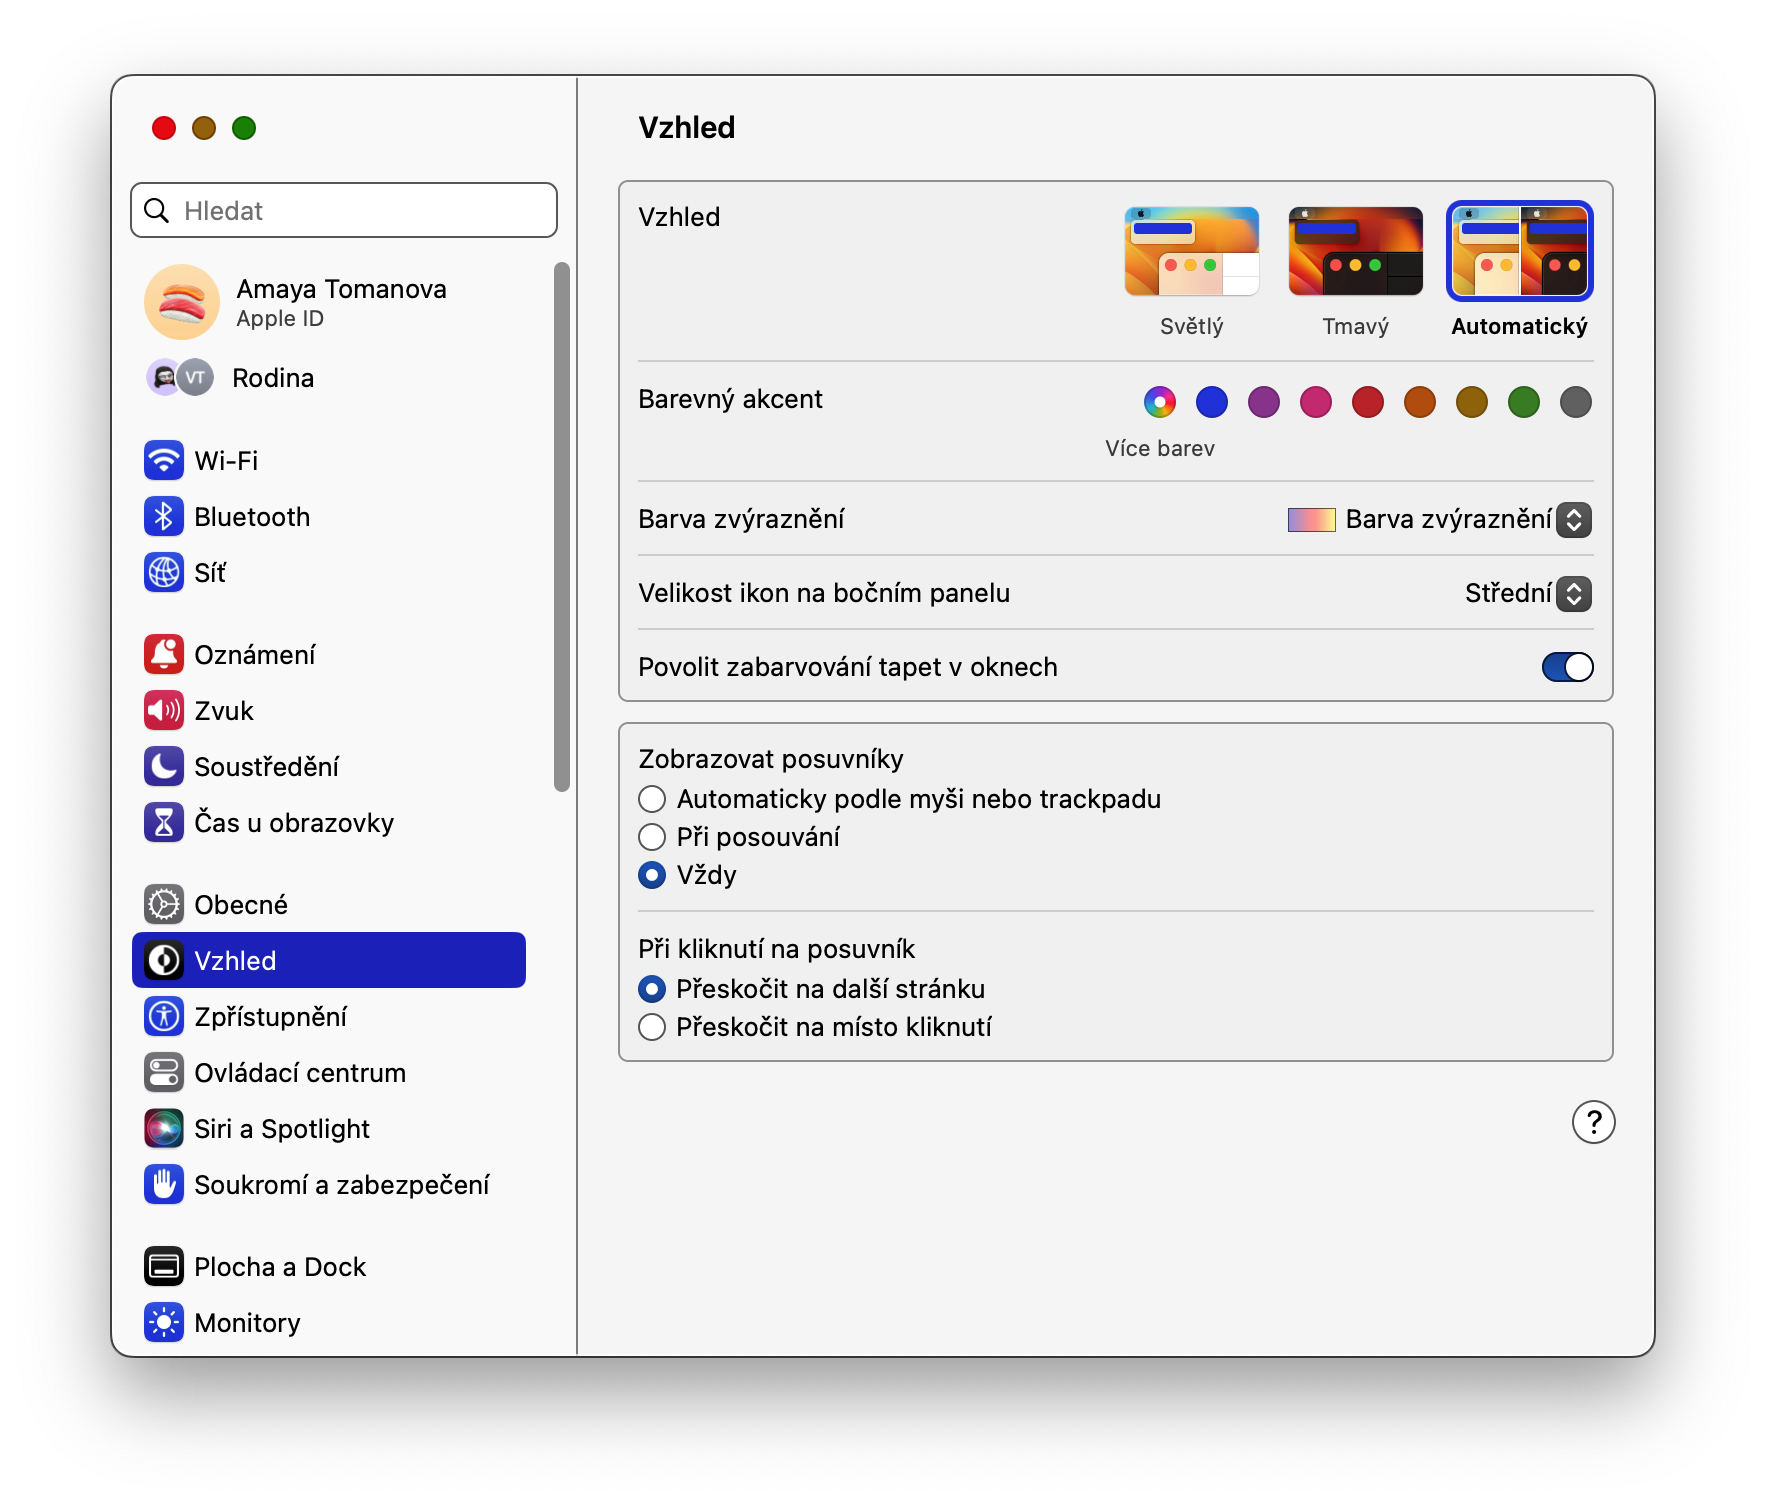Pick yellow accent color
Image resolution: width=1766 pixels, height=1504 pixels.
[x=1472, y=402]
